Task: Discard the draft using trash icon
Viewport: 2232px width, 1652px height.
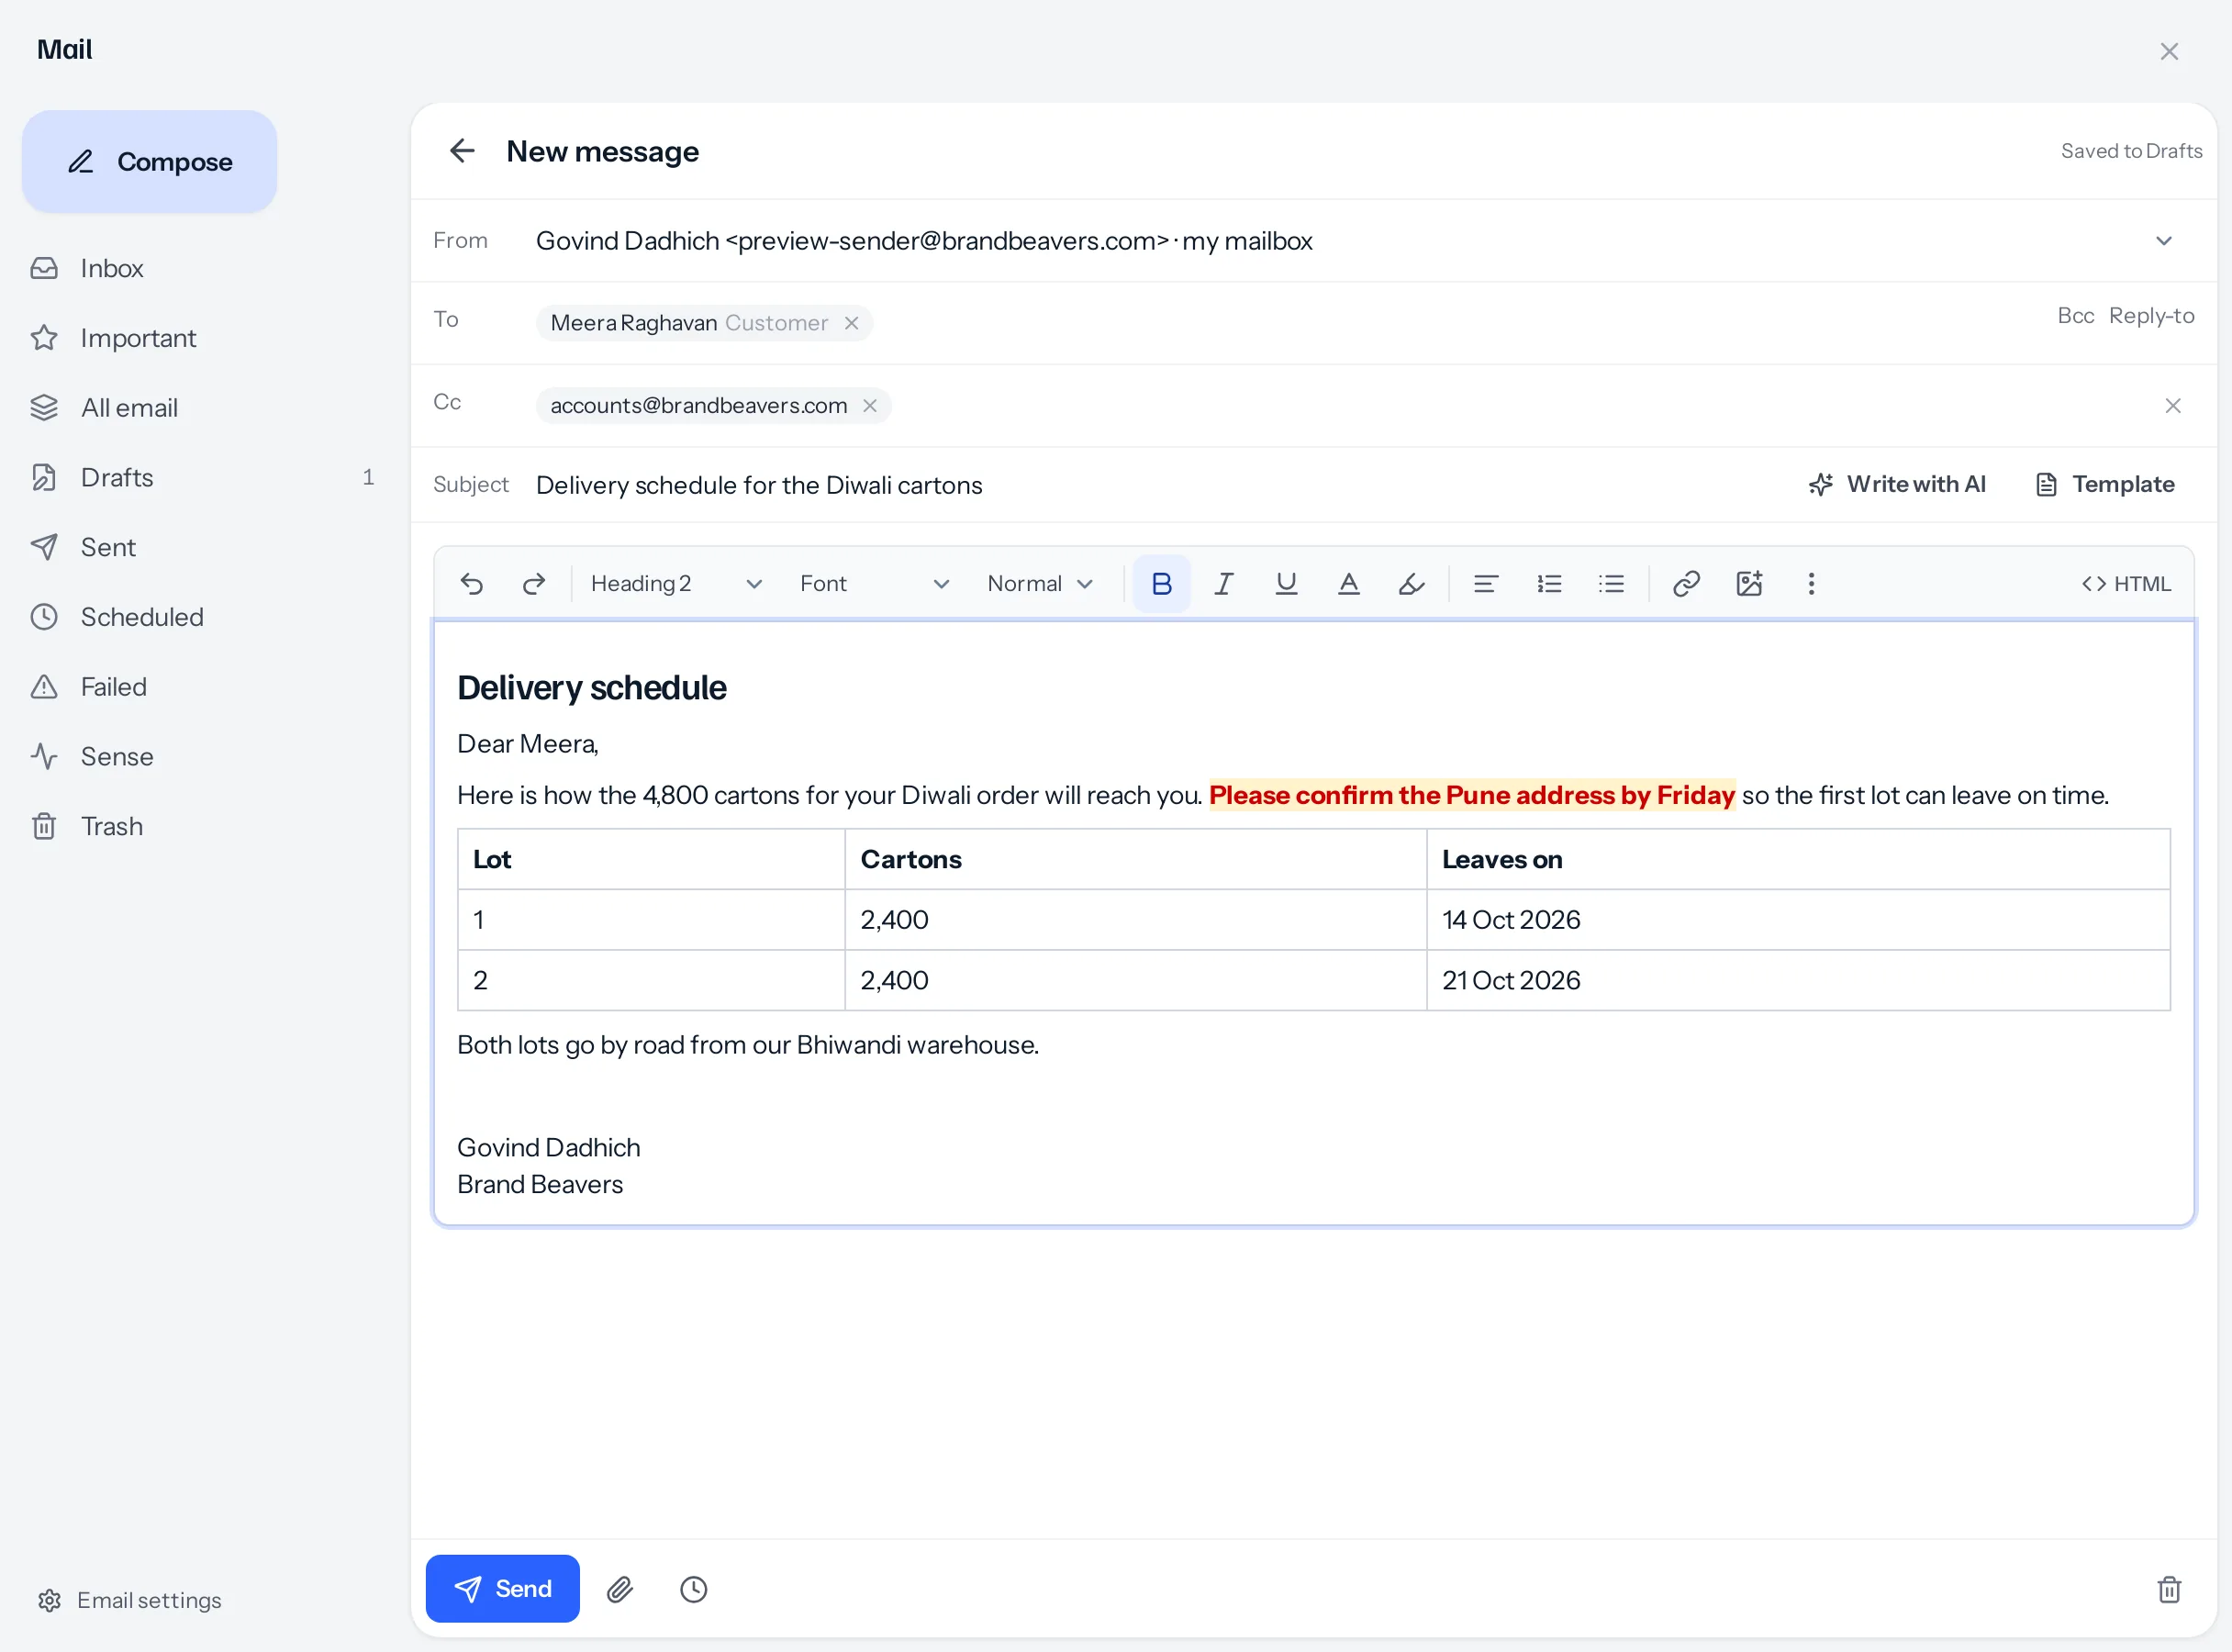Action: [2169, 1589]
